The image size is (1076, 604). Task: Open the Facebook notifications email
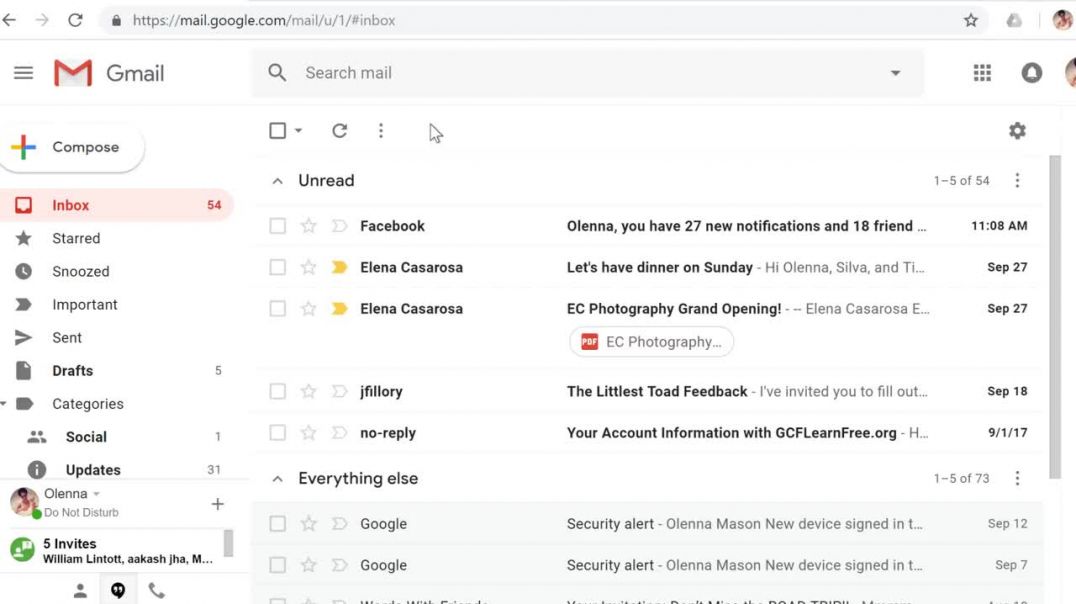[648, 226]
